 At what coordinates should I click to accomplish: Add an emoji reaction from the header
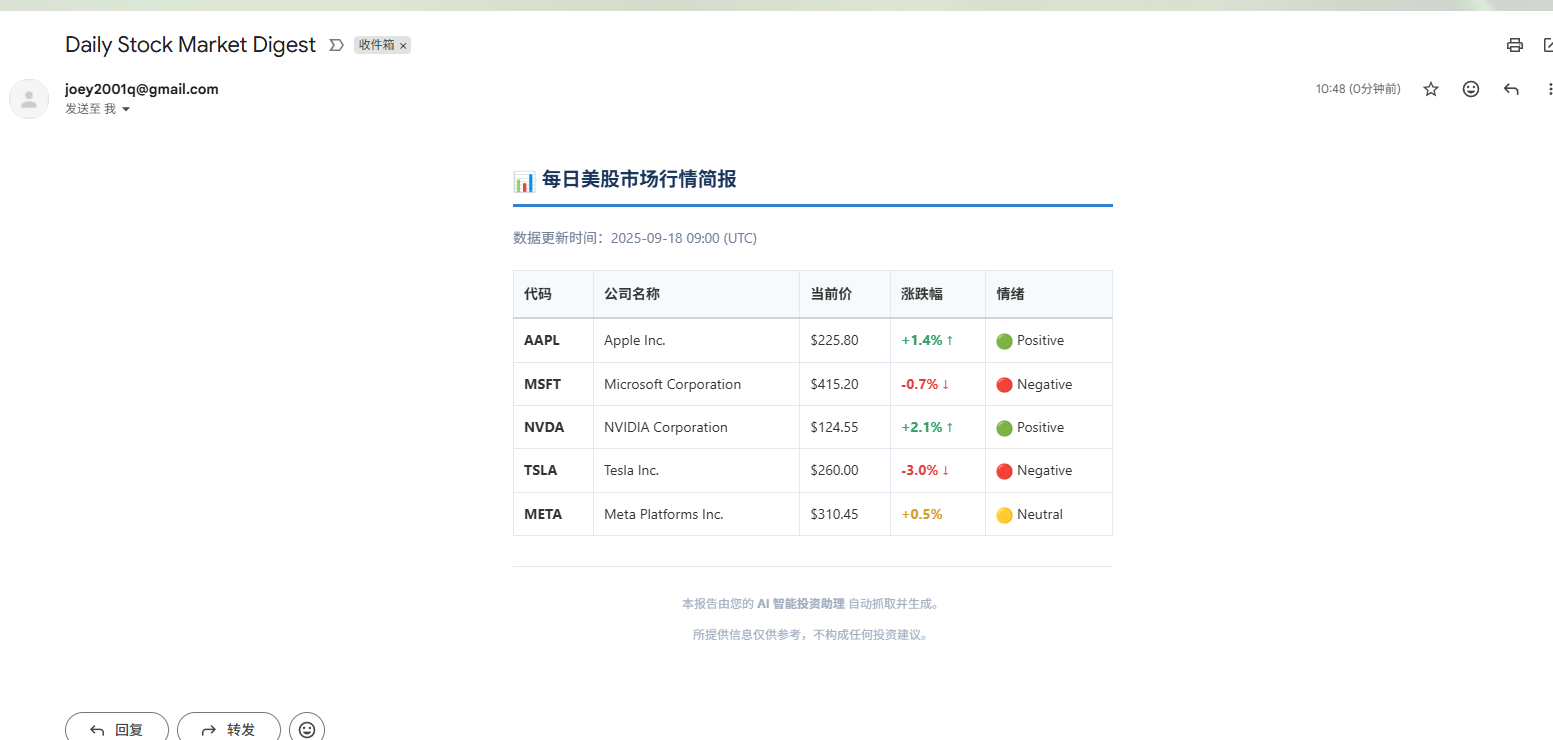(1471, 89)
